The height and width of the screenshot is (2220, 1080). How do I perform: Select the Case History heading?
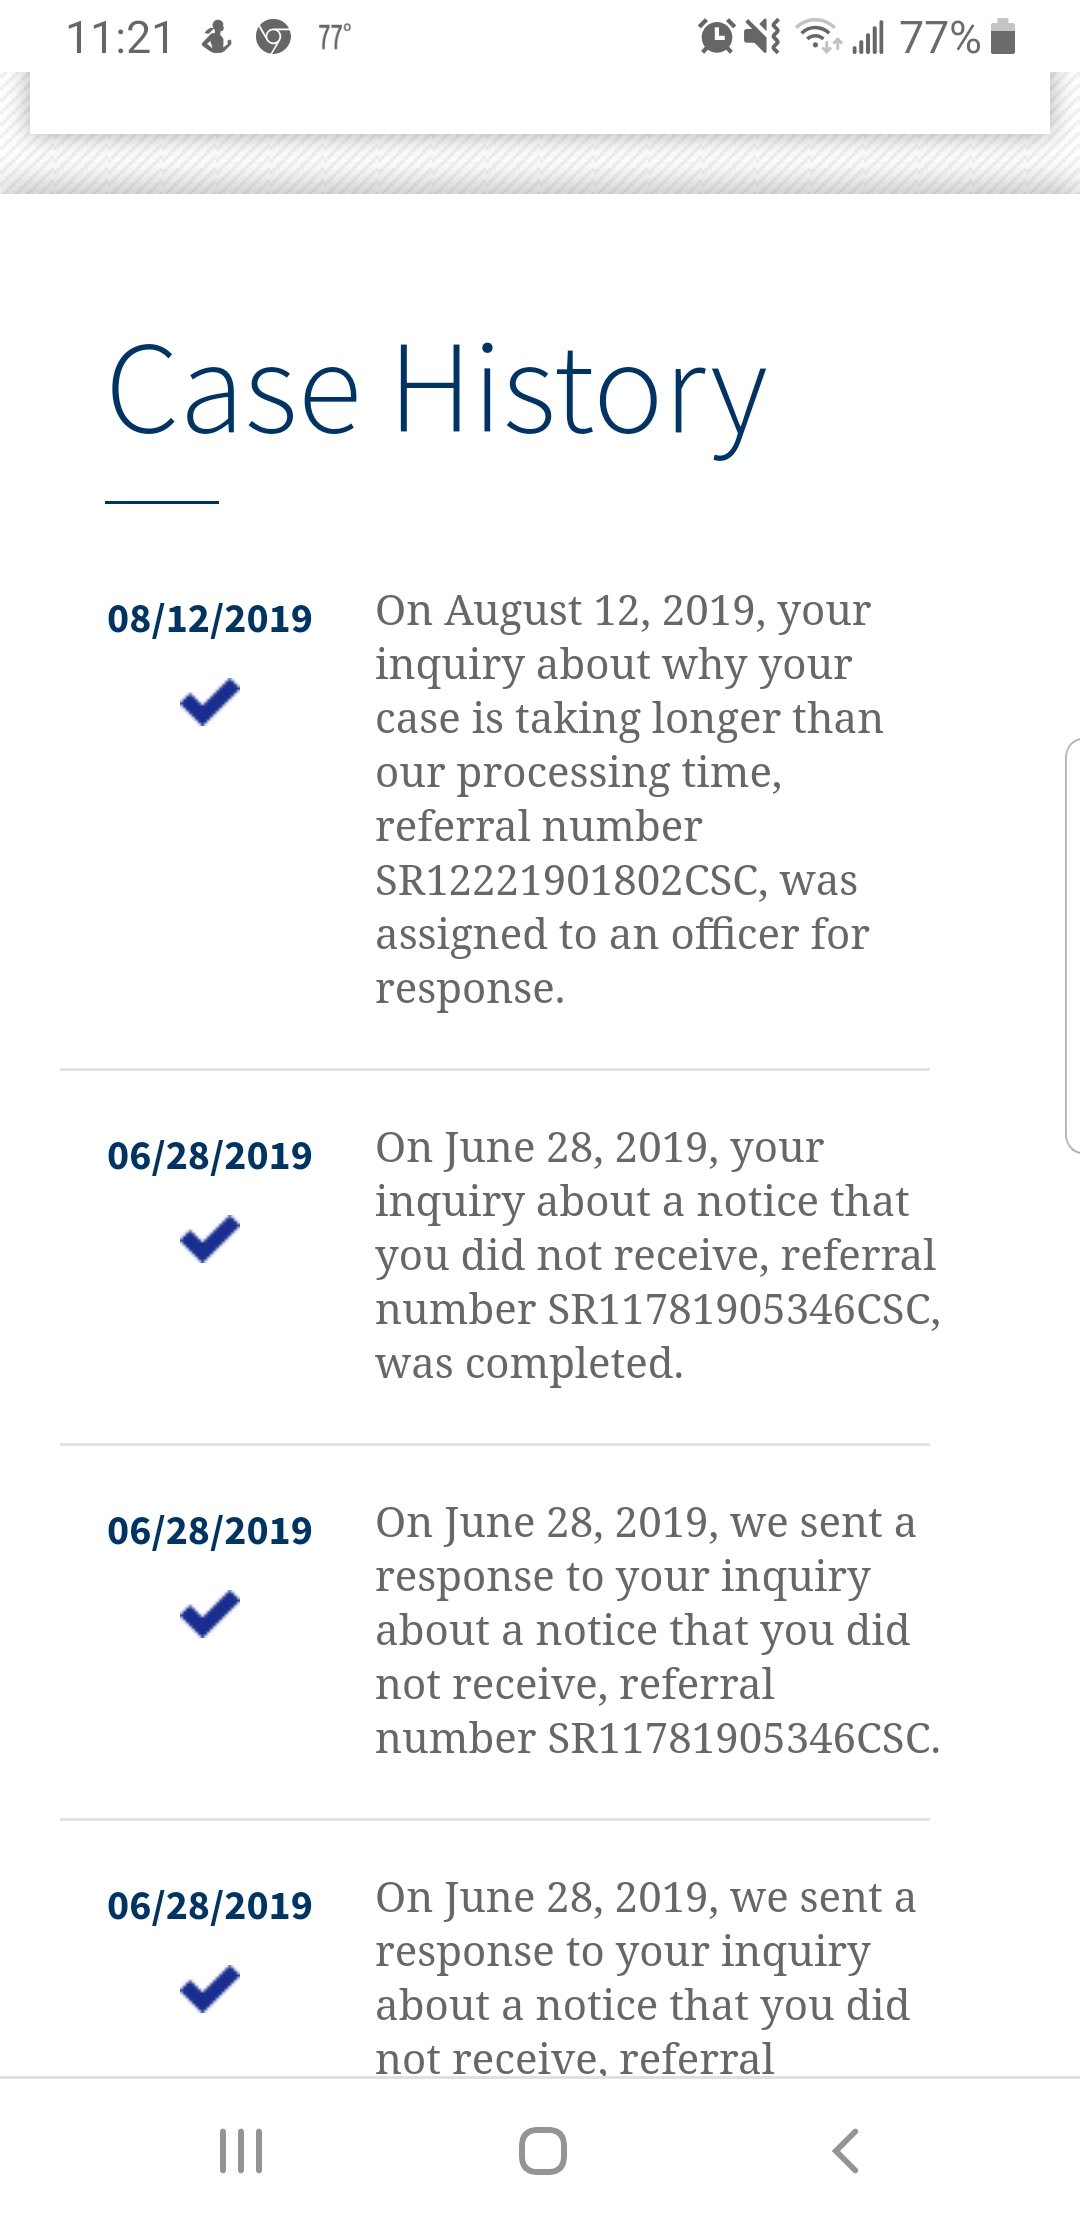pos(436,393)
